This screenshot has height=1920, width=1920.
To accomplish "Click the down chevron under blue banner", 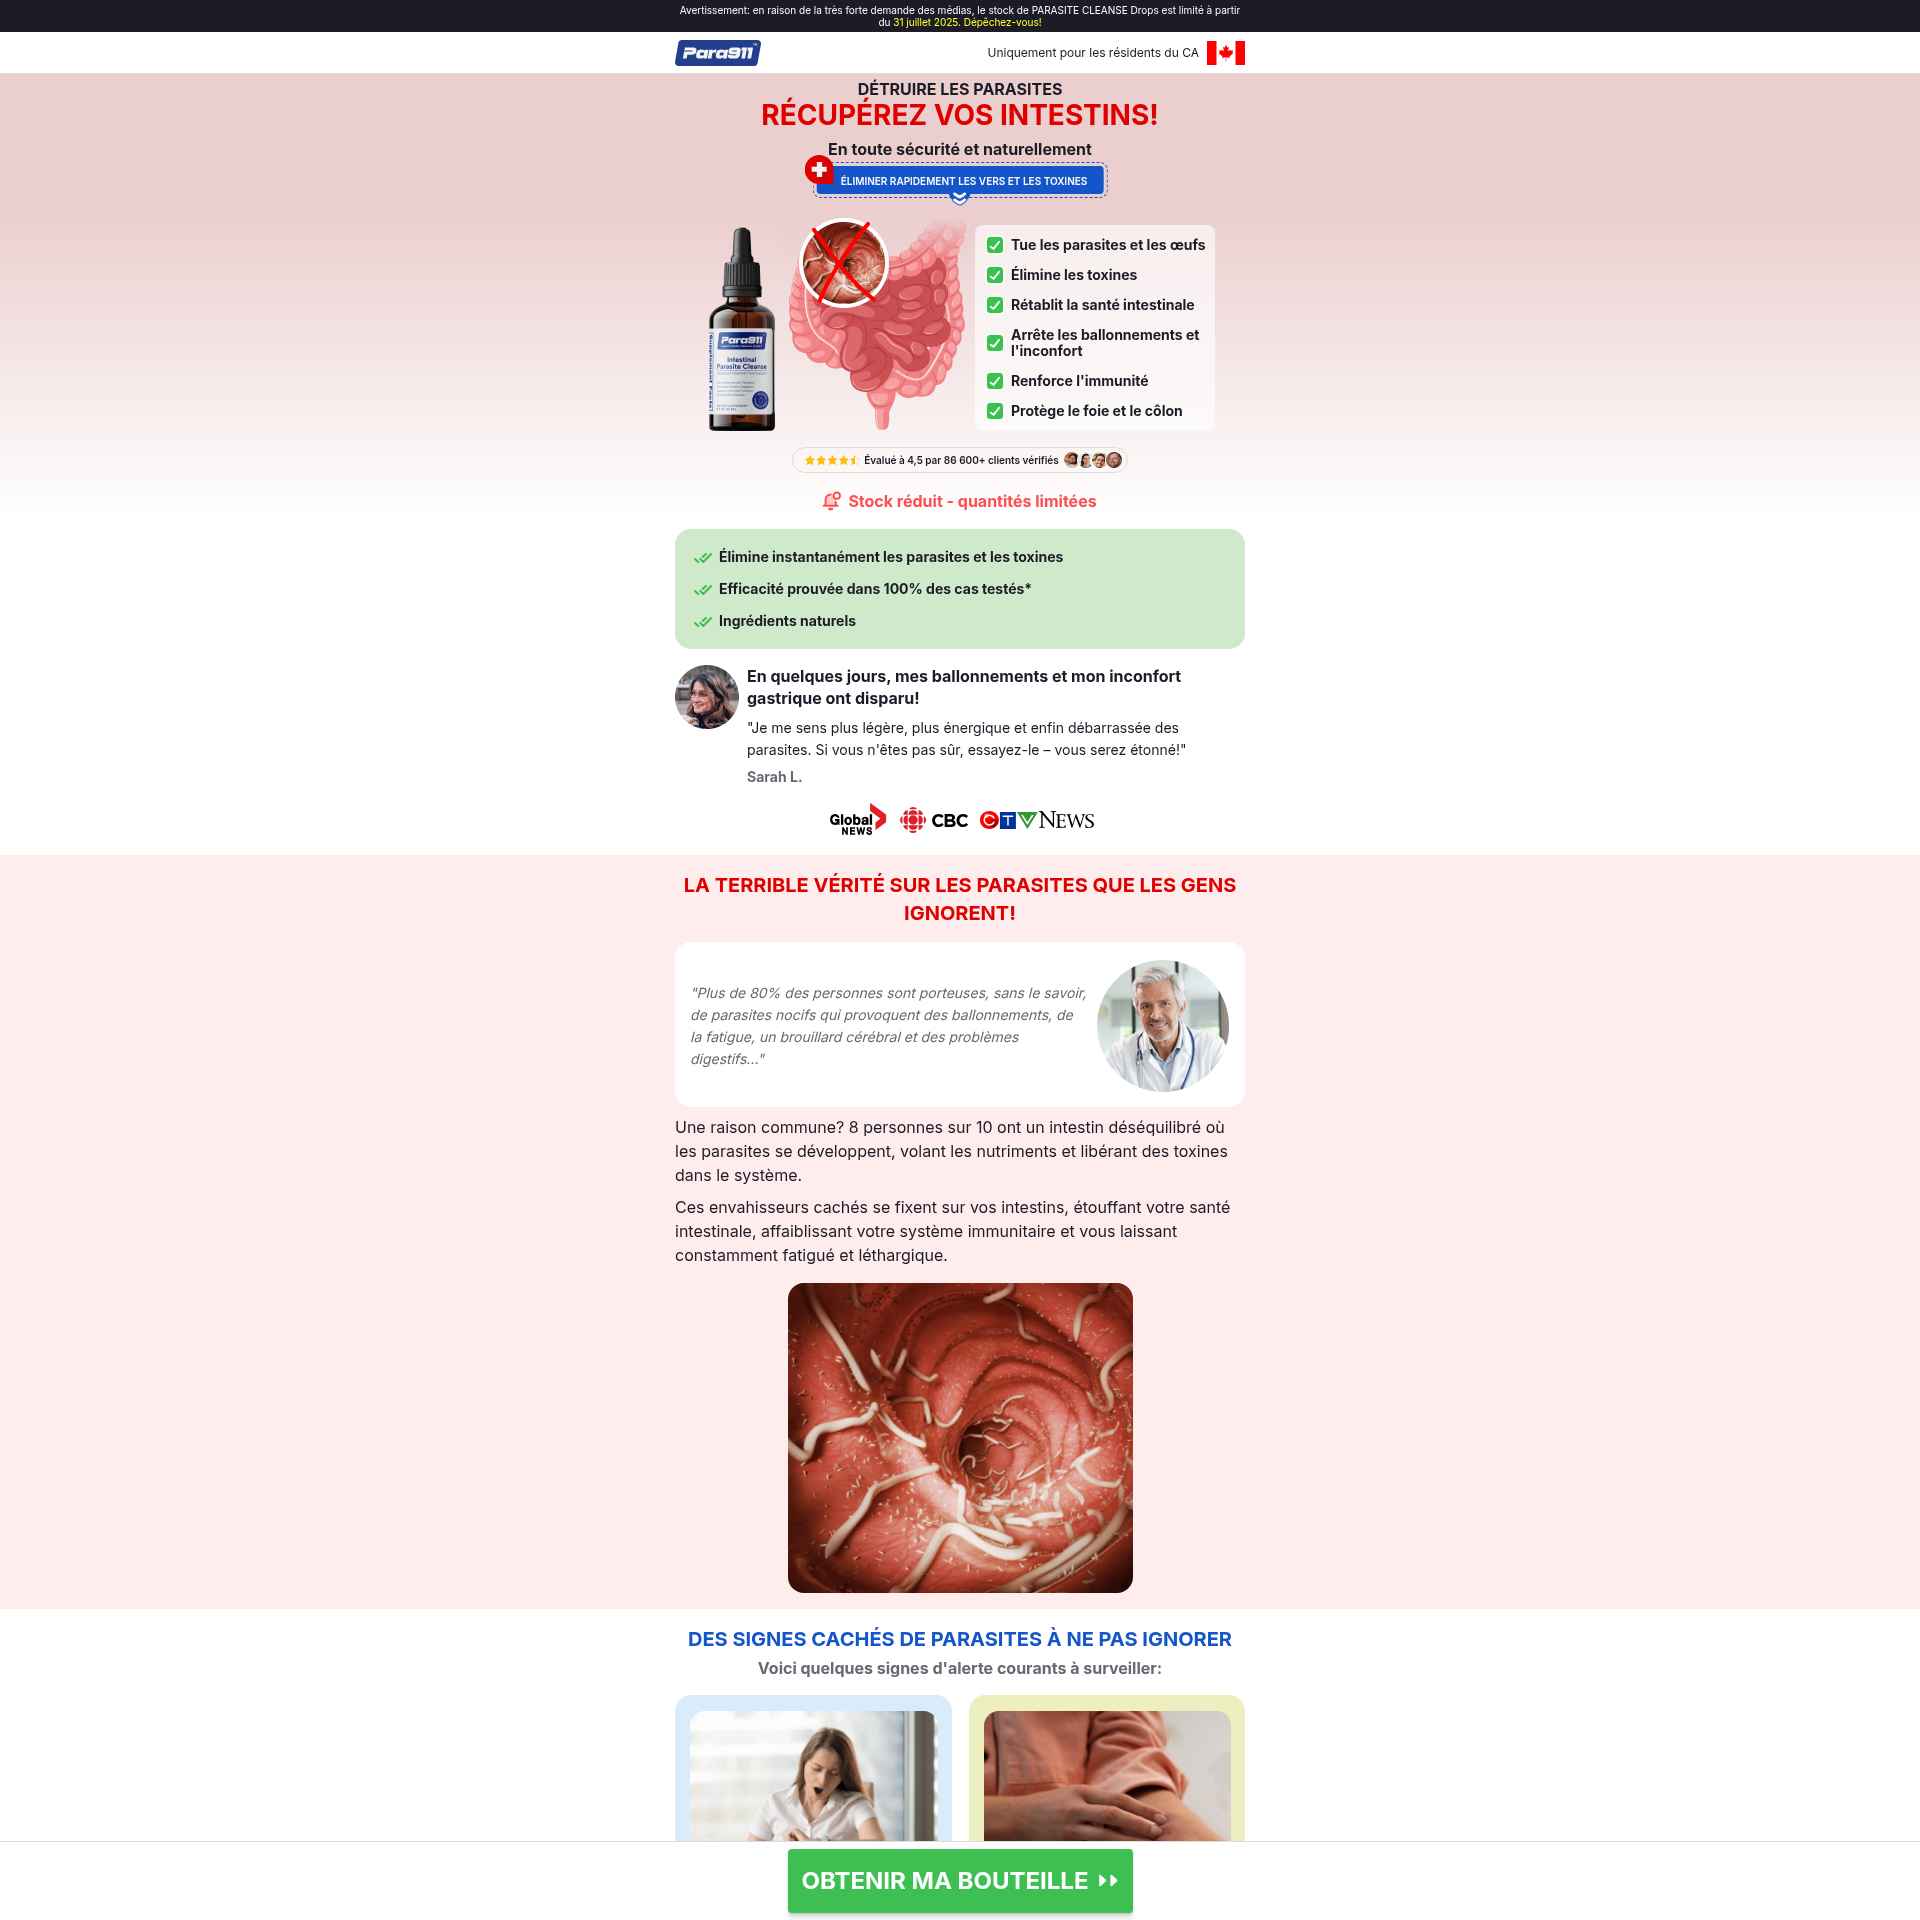I will point(959,198).
